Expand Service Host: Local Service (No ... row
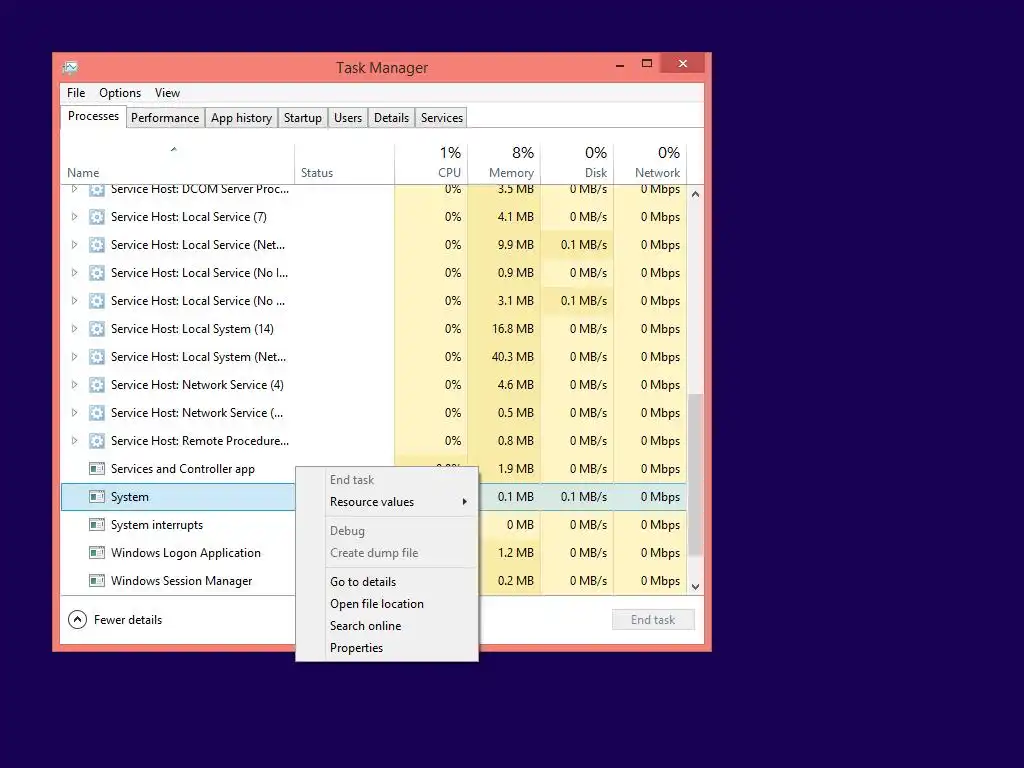The width and height of the screenshot is (1024, 768). pyautogui.click(x=74, y=301)
